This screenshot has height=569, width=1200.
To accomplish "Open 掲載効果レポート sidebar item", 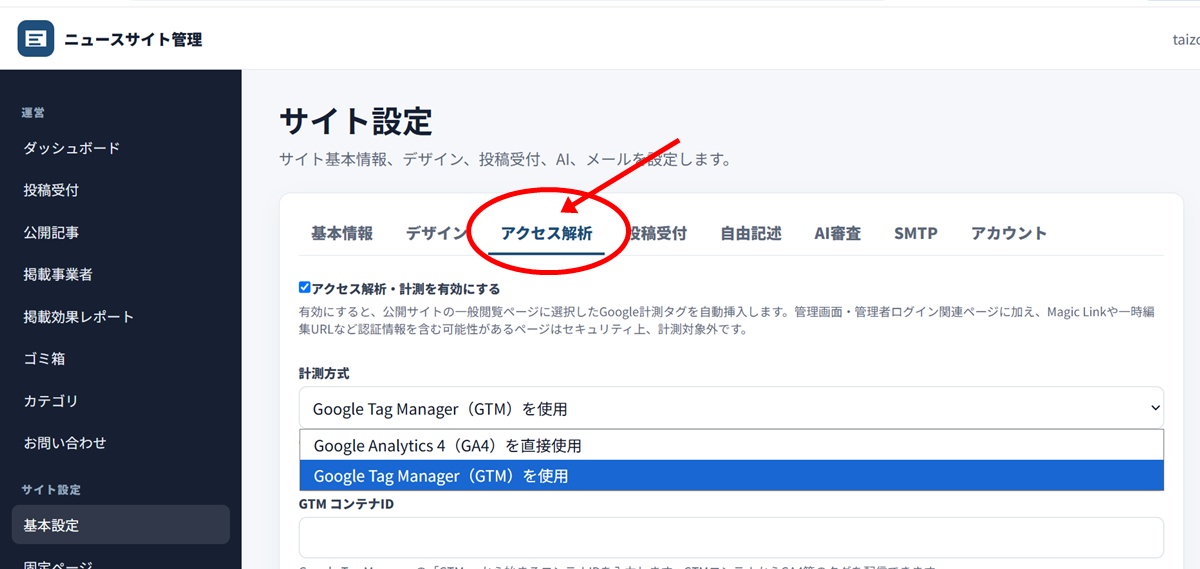I will click(x=79, y=316).
